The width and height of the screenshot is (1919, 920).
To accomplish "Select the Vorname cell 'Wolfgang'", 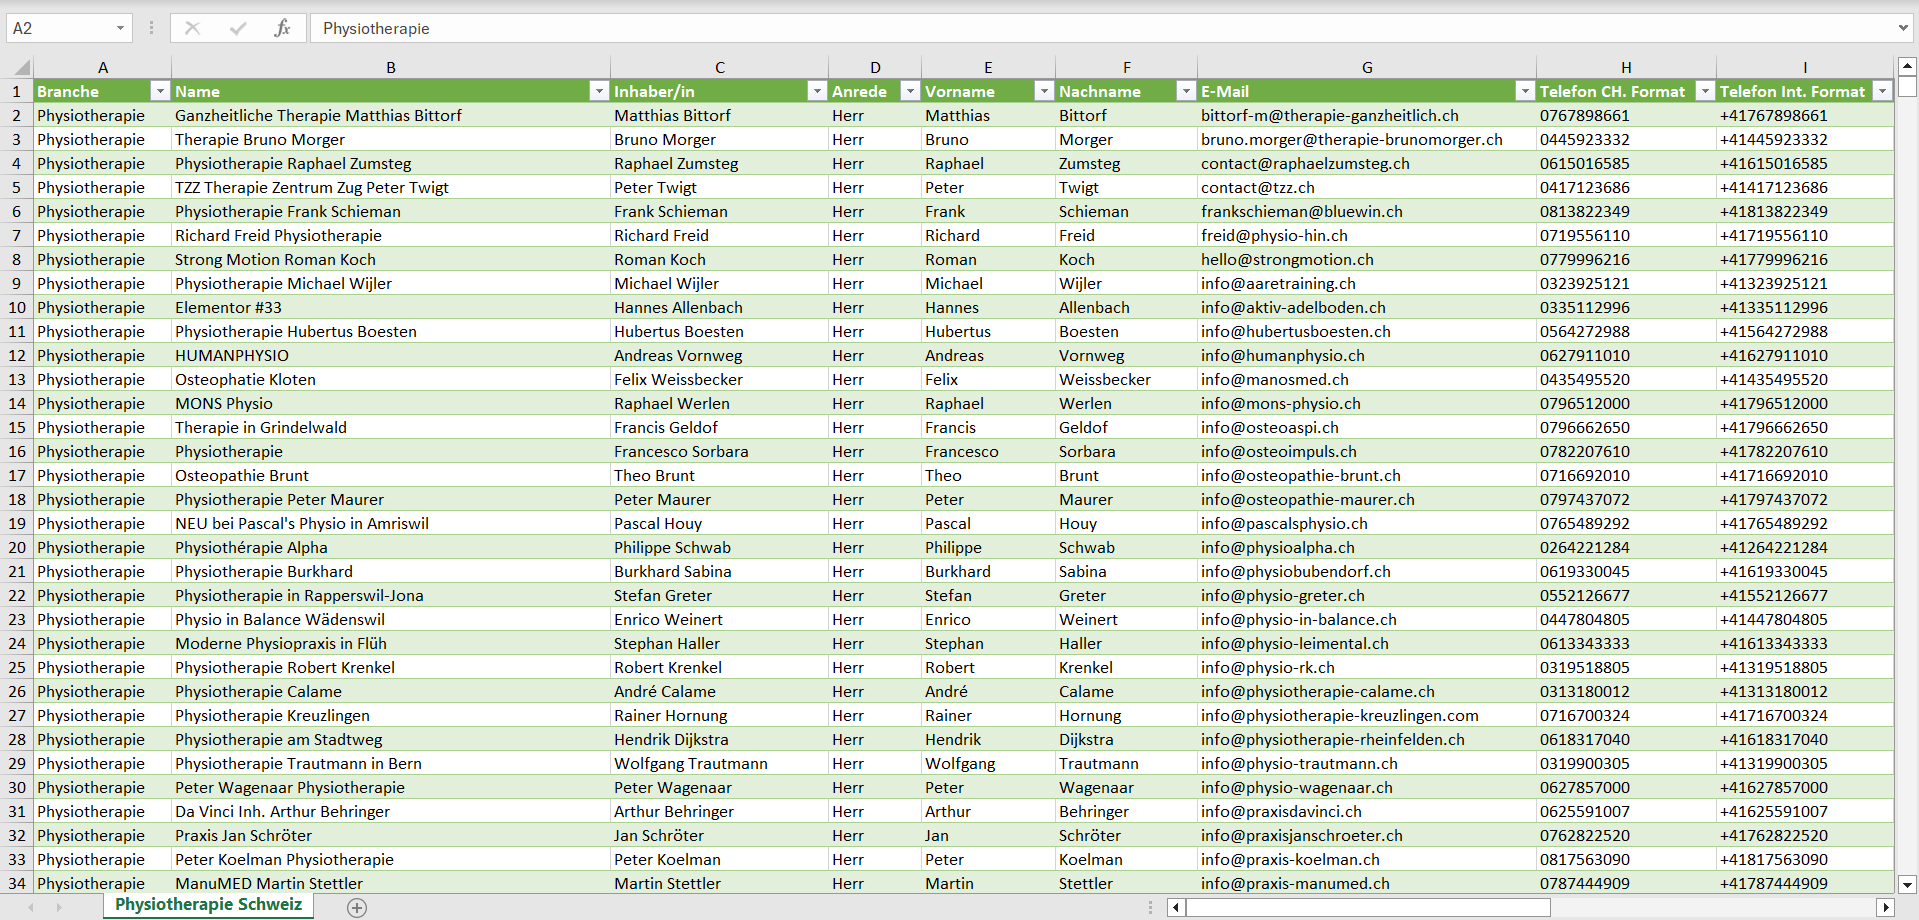I will (x=988, y=763).
